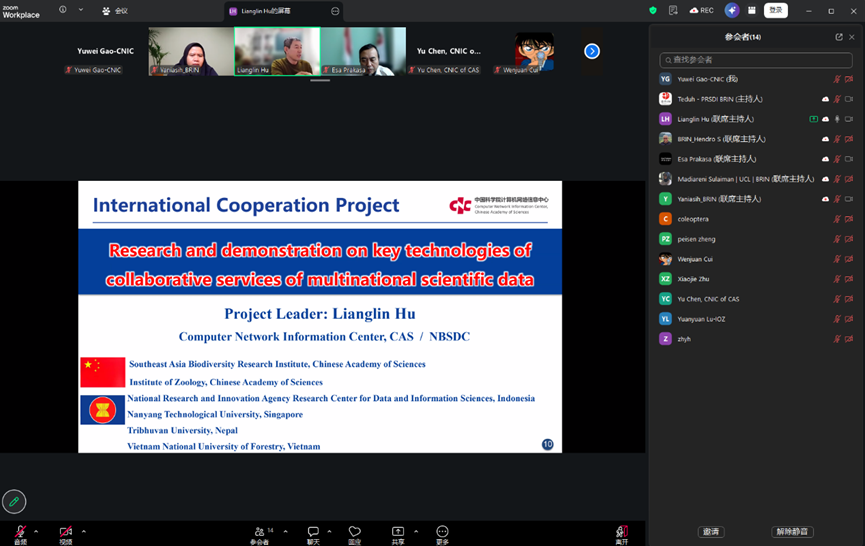Click the share screen icon
The image size is (865, 546).
click(x=398, y=532)
